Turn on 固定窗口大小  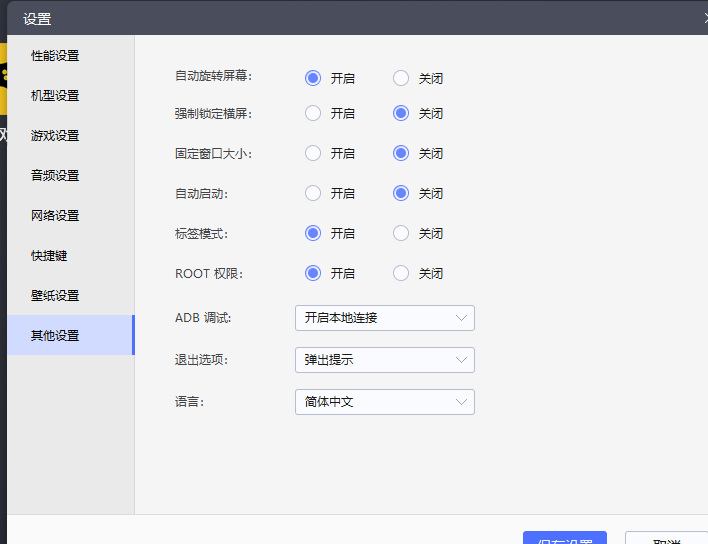[313, 154]
